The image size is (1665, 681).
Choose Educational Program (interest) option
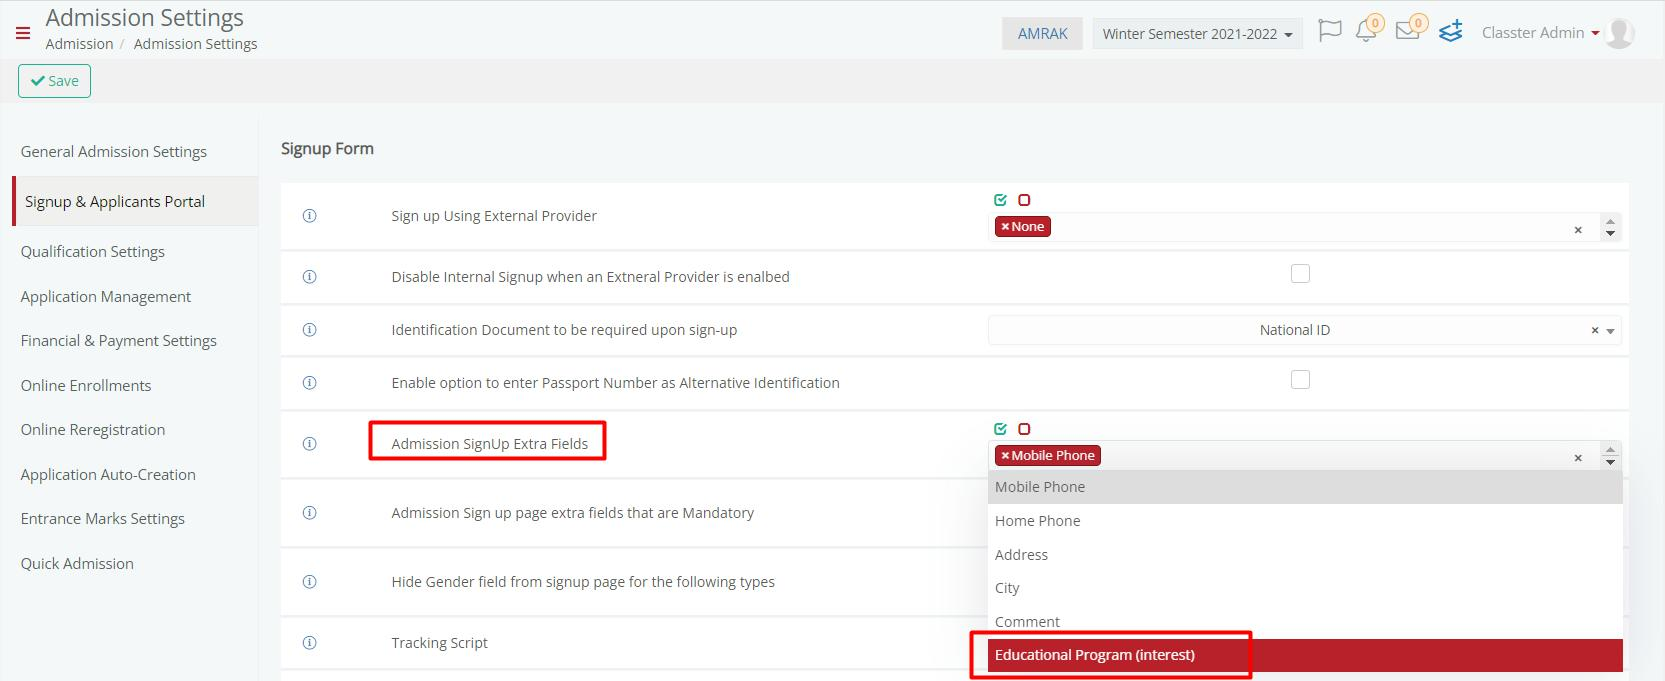tap(1305, 655)
